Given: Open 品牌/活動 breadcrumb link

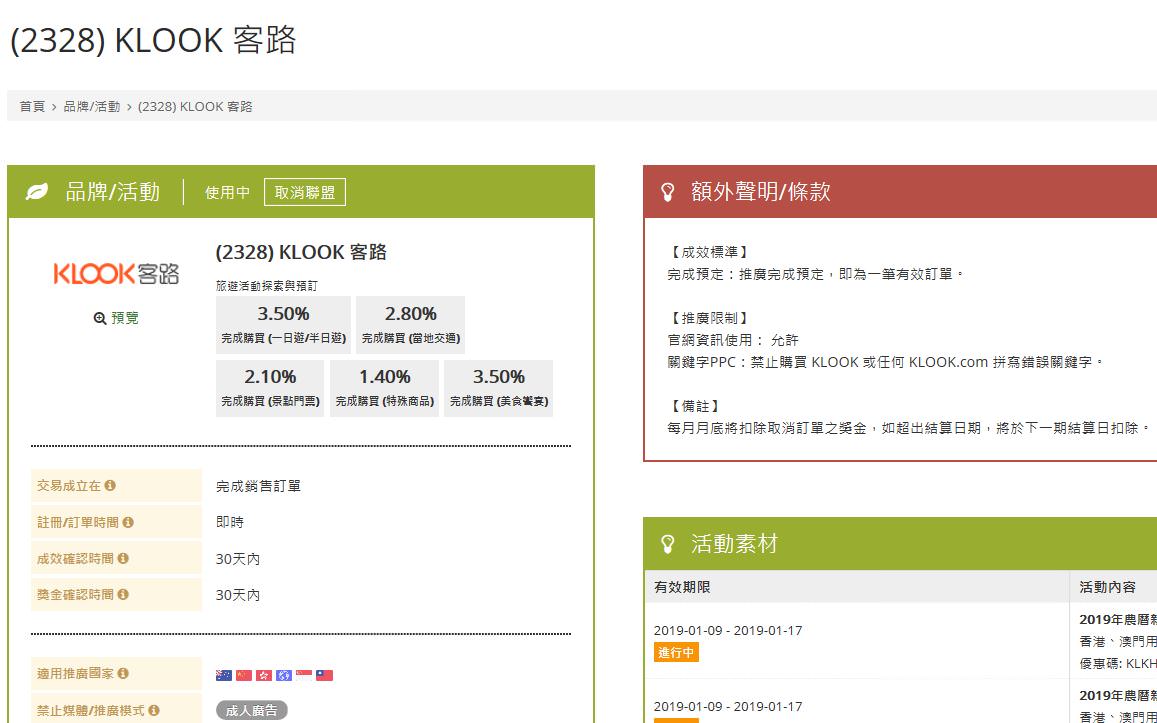Looking at the screenshot, I should pos(91,106).
